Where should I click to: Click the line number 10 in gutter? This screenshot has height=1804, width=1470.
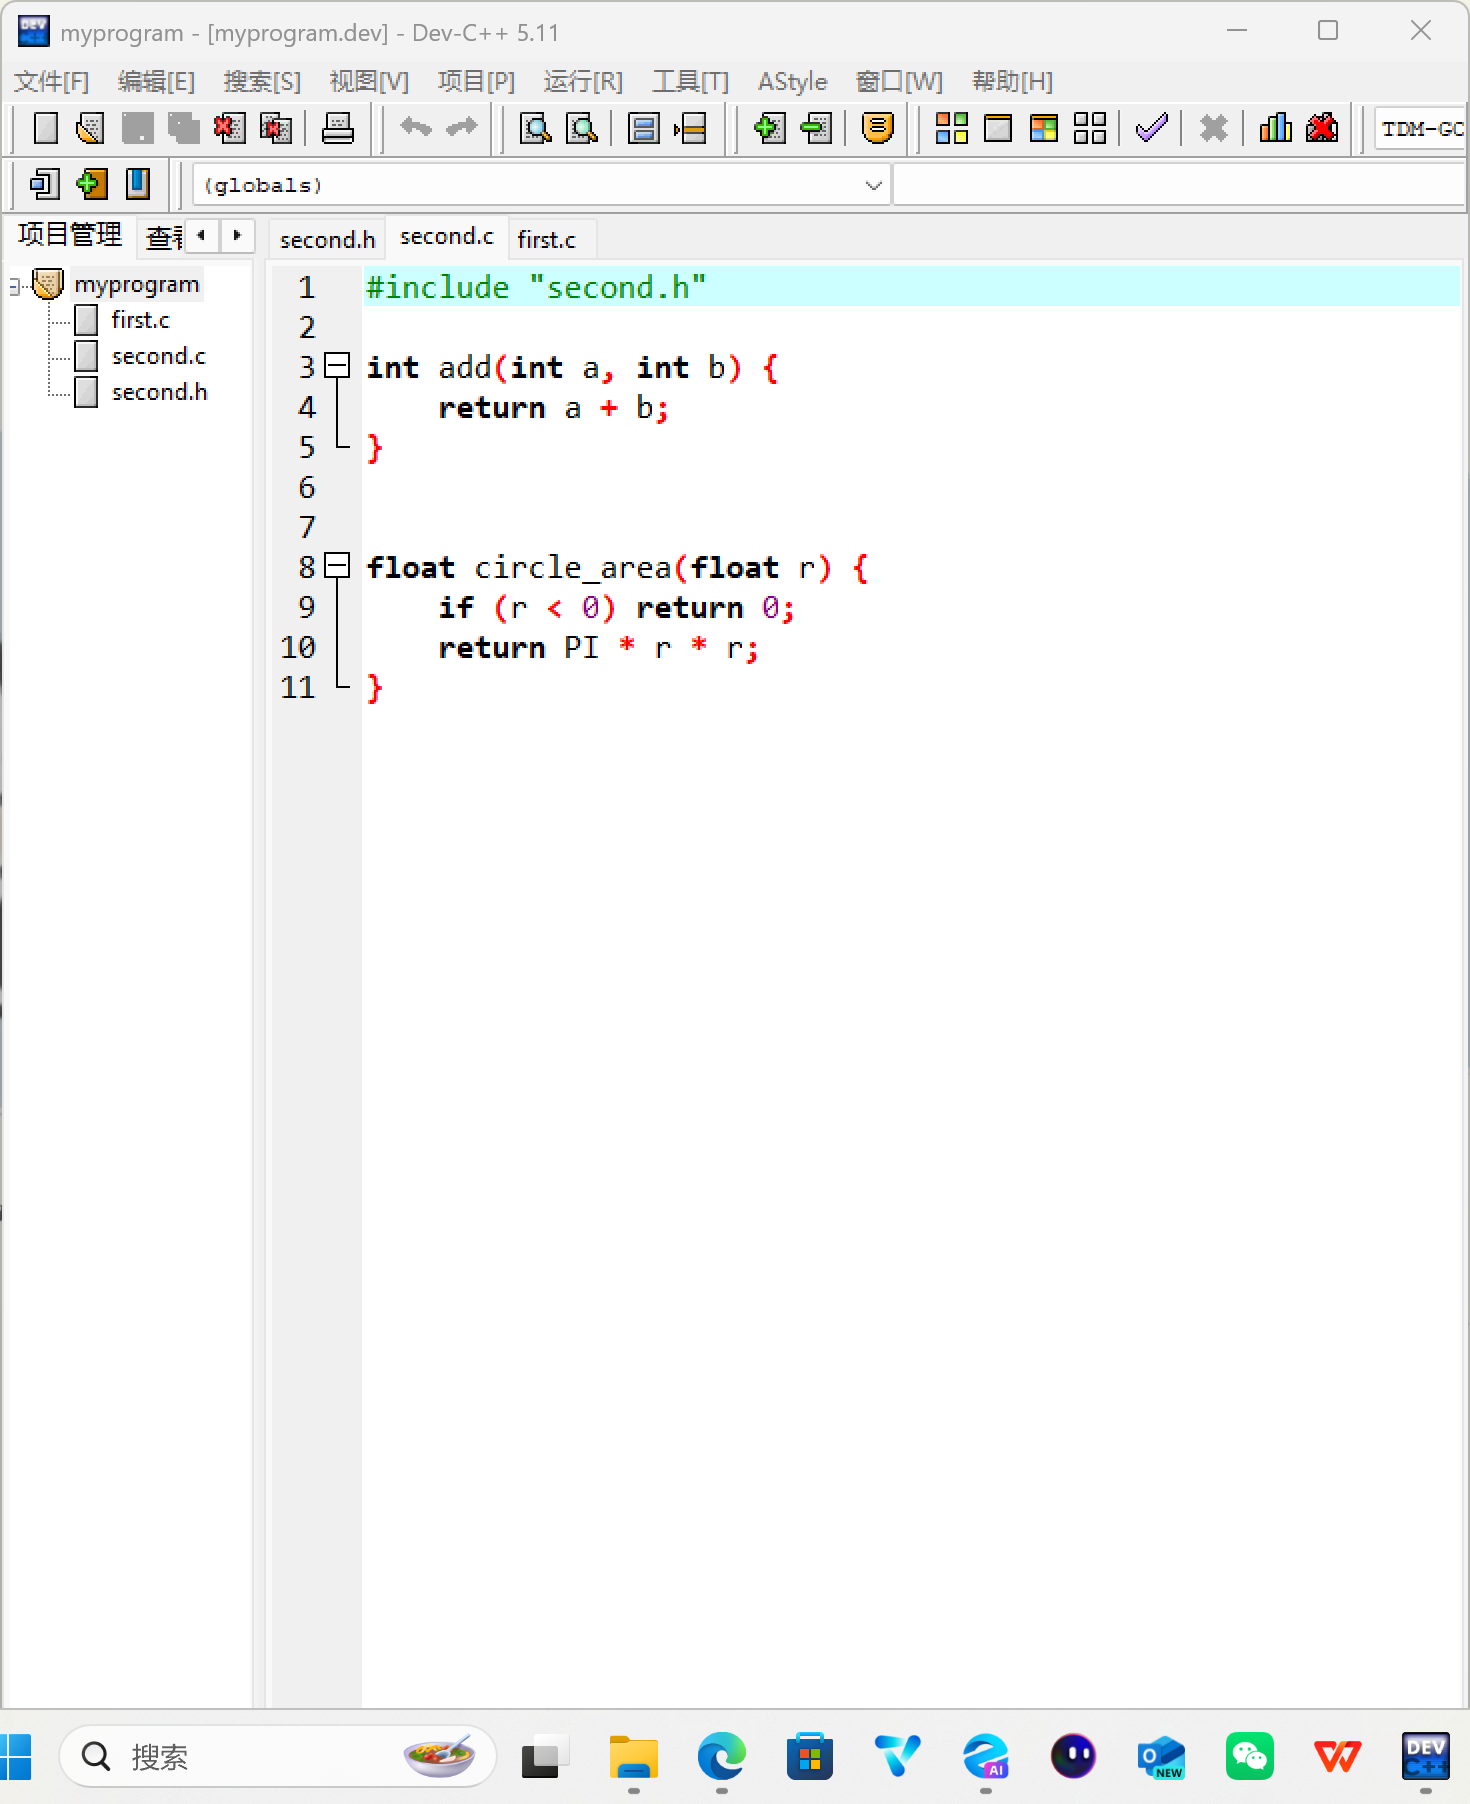tap(298, 647)
